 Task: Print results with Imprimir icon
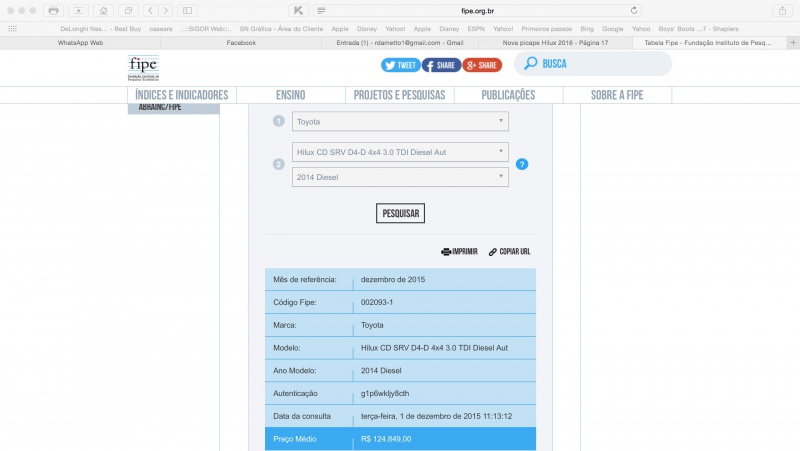coord(459,252)
